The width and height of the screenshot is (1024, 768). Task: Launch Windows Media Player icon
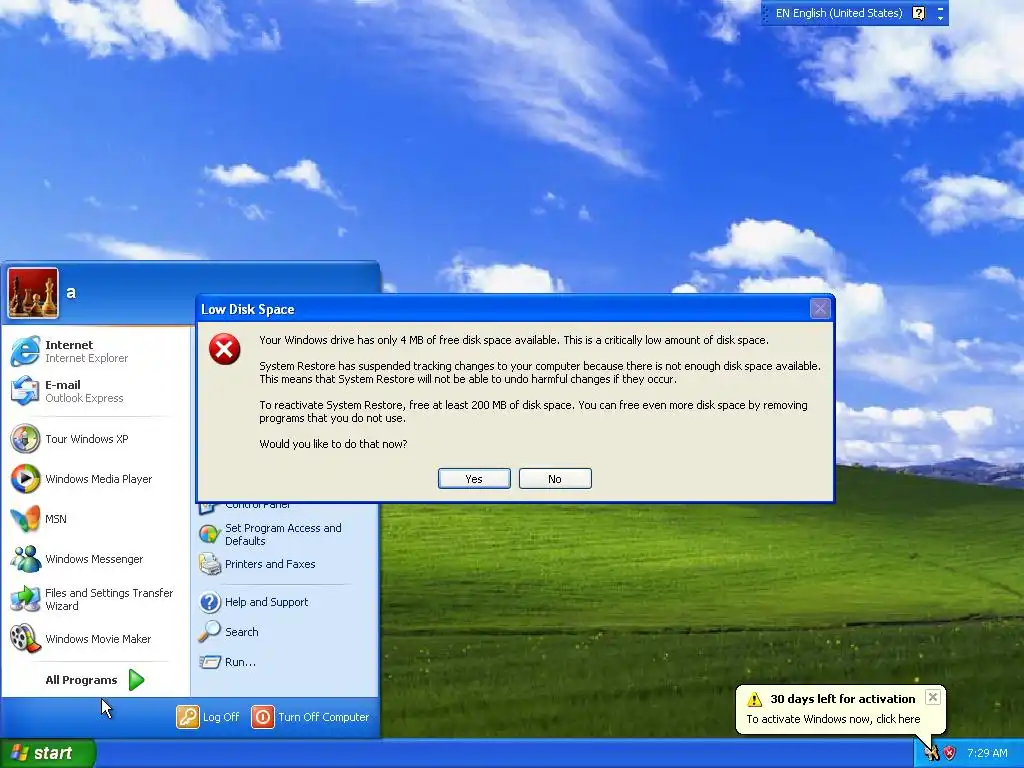pyautogui.click(x=25, y=479)
